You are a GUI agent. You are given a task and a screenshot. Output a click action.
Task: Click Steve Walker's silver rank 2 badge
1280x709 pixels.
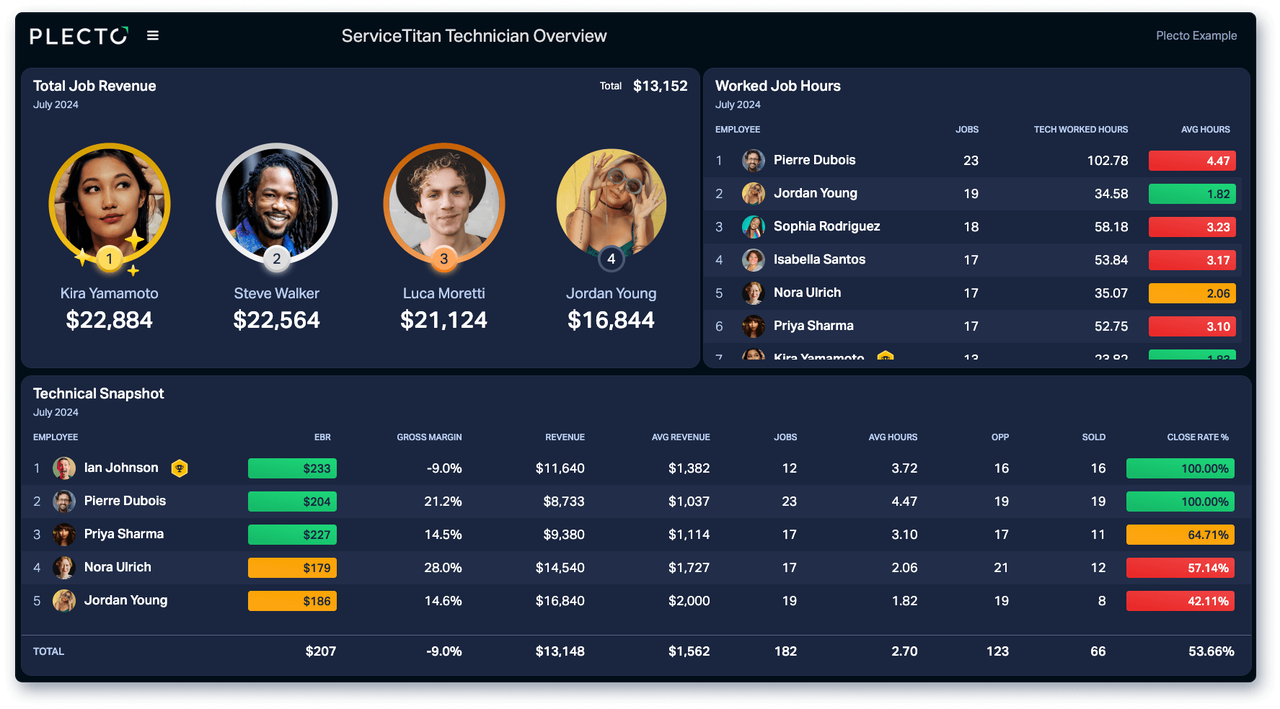click(x=277, y=260)
